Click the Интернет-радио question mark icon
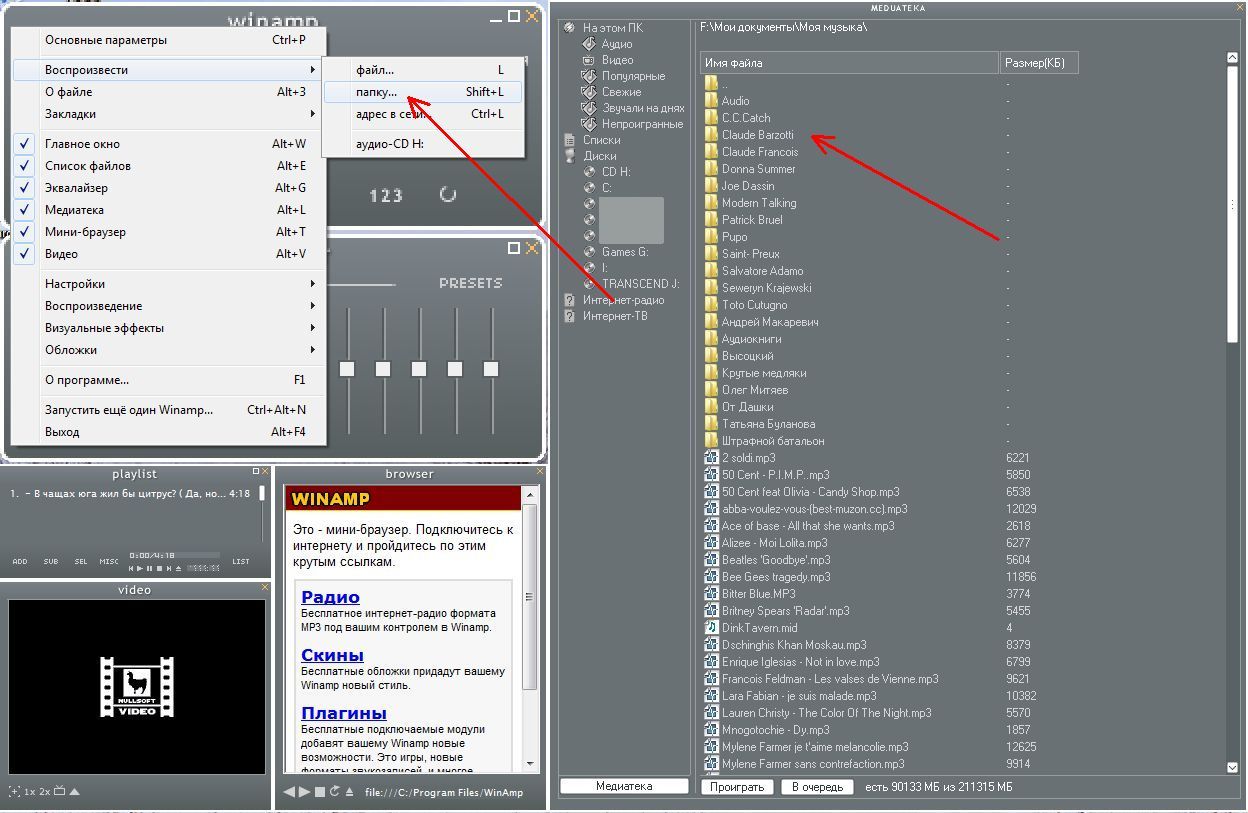The height and width of the screenshot is (813, 1248). coord(570,300)
